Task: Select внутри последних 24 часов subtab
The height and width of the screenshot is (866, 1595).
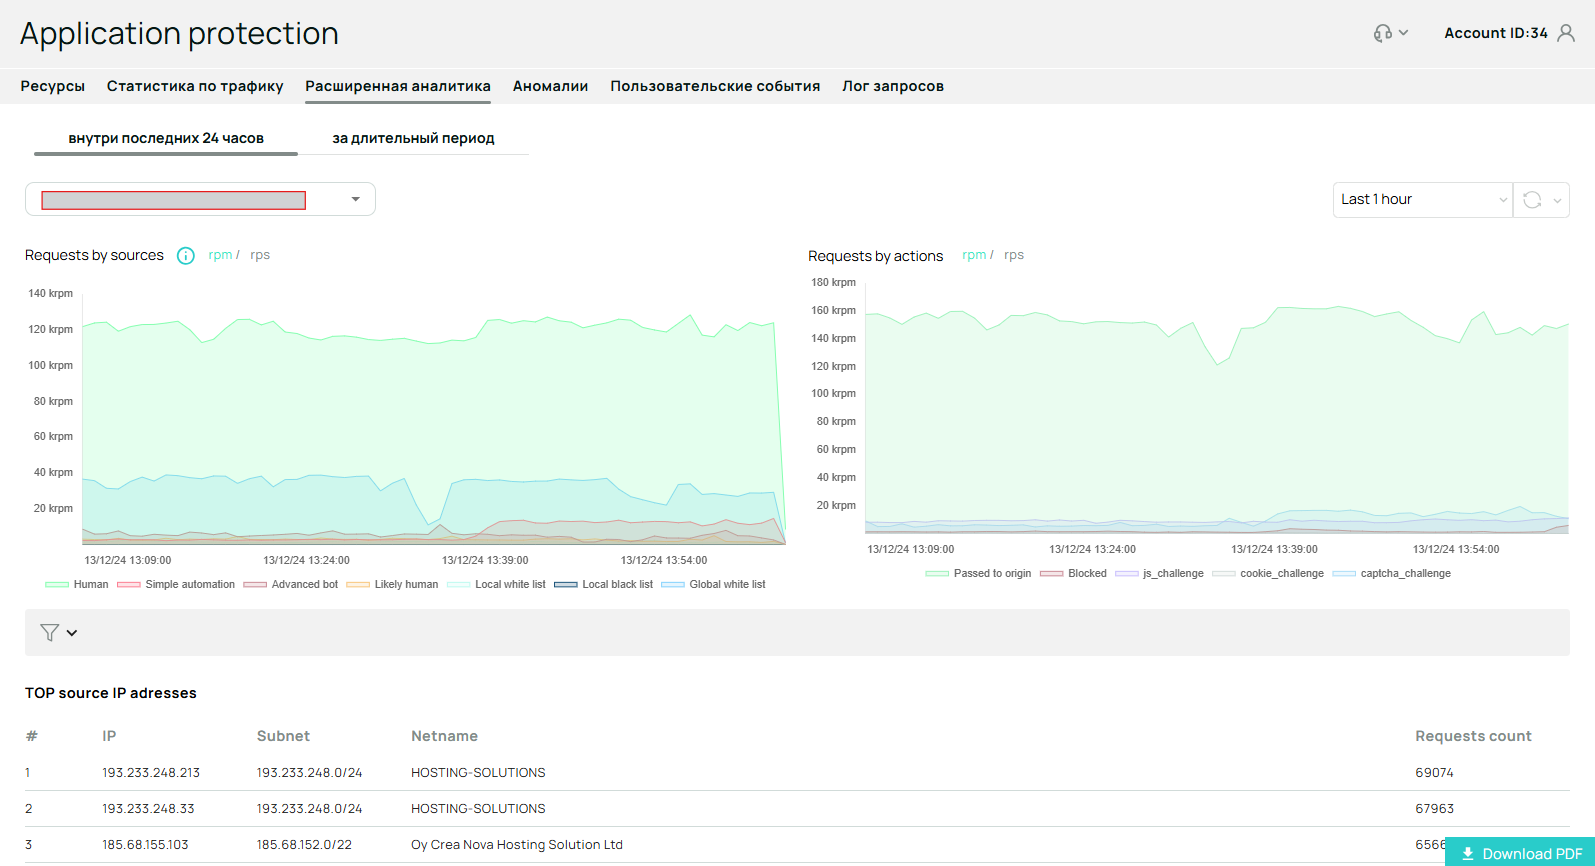Action: coord(166,138)
